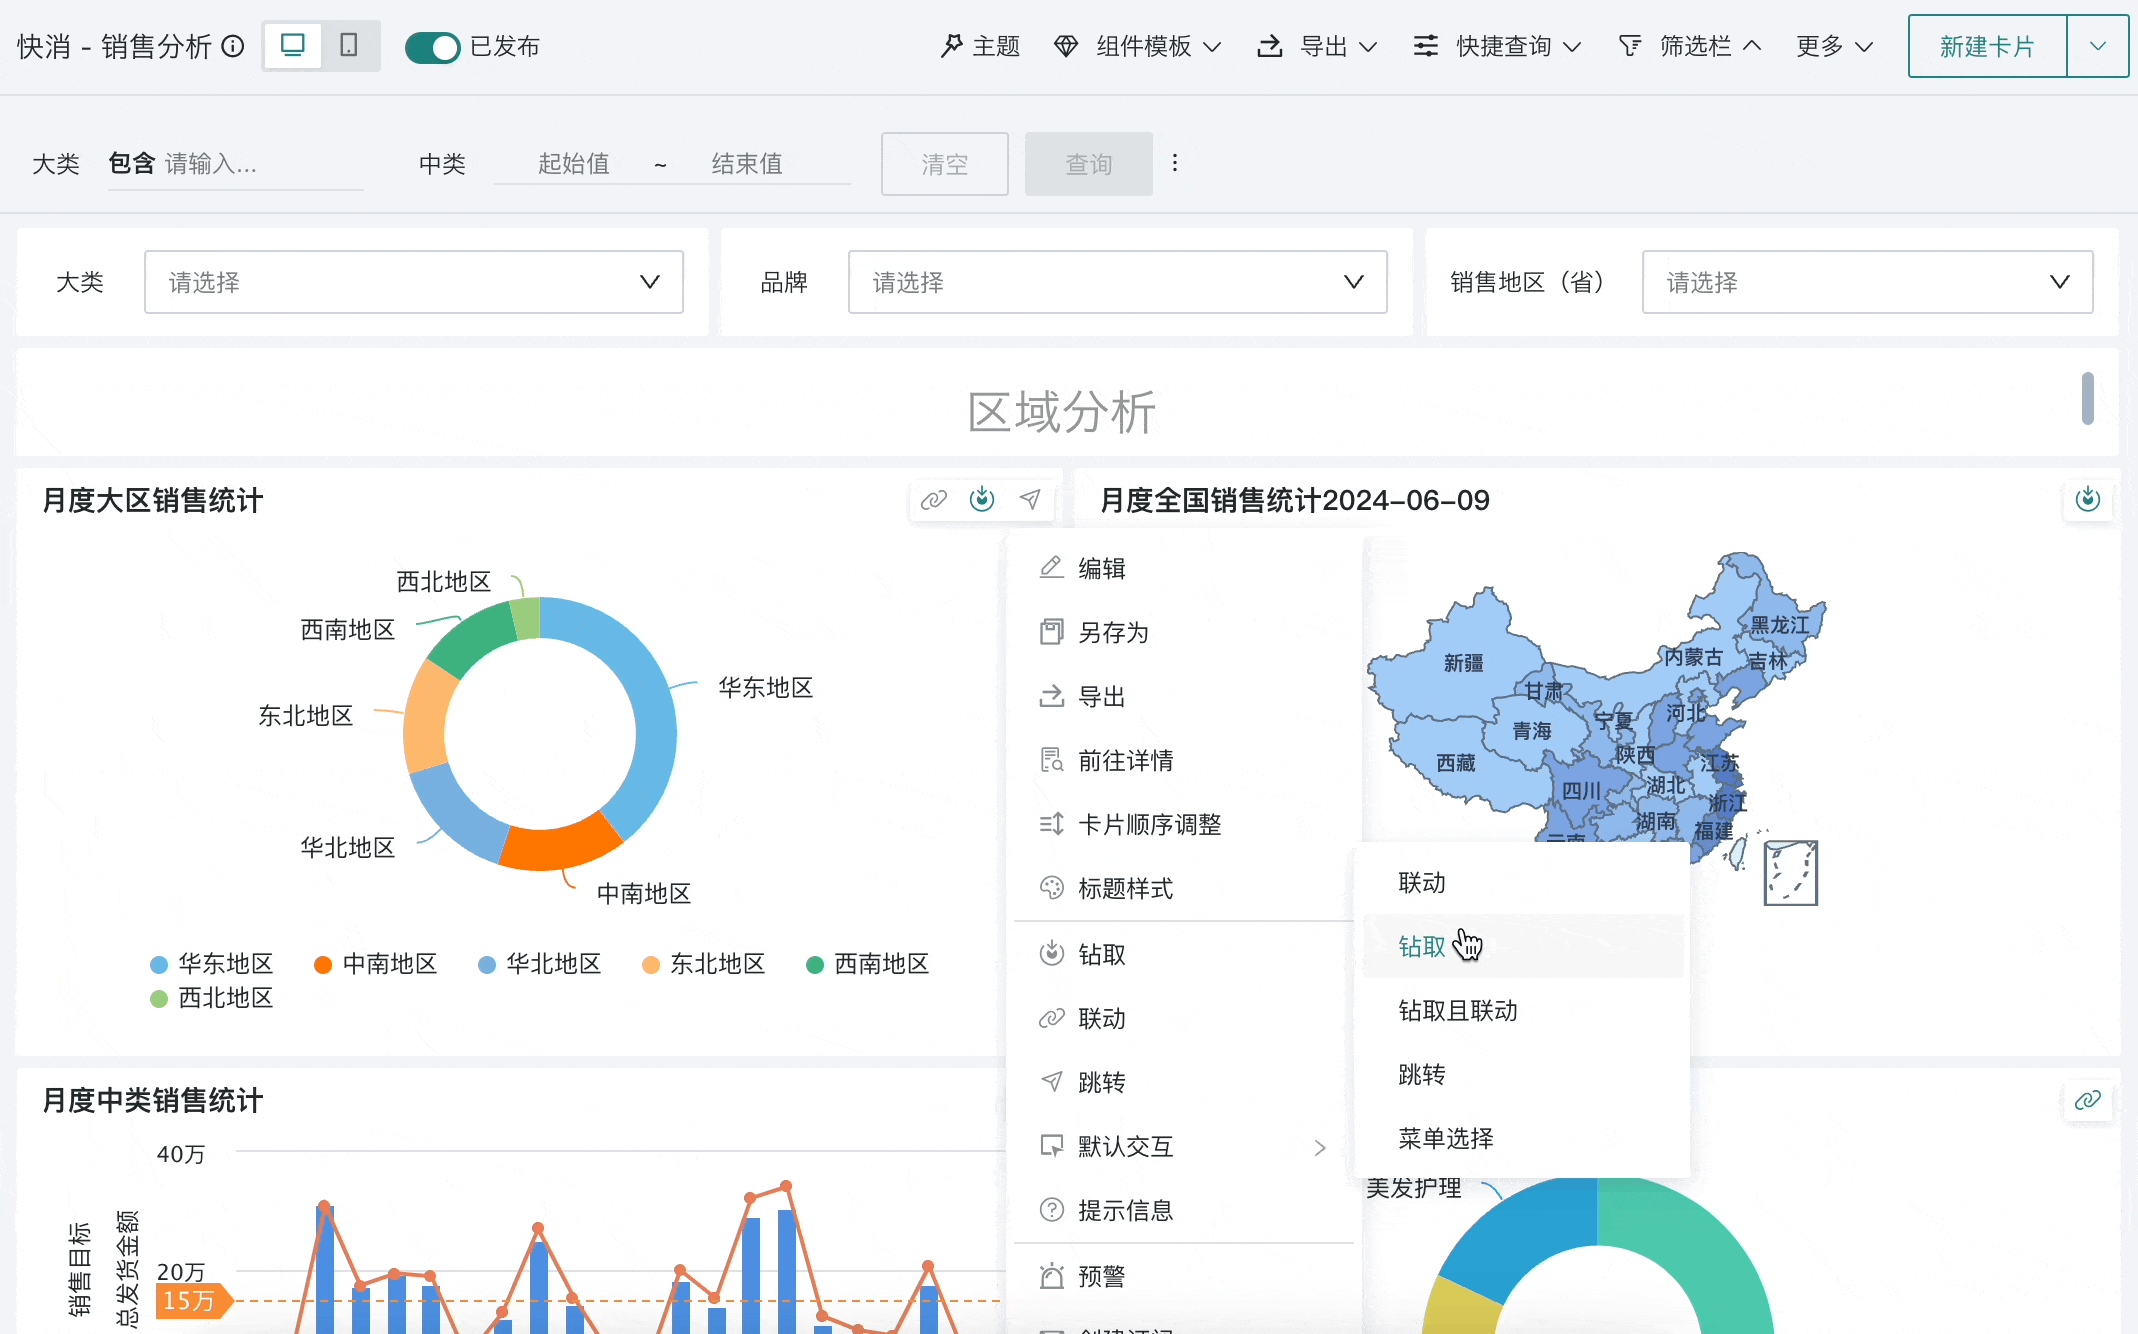Open the 销售地区（省） dropdown
Viewport: 2138px width, 1334px height.
pos(1868,282)
